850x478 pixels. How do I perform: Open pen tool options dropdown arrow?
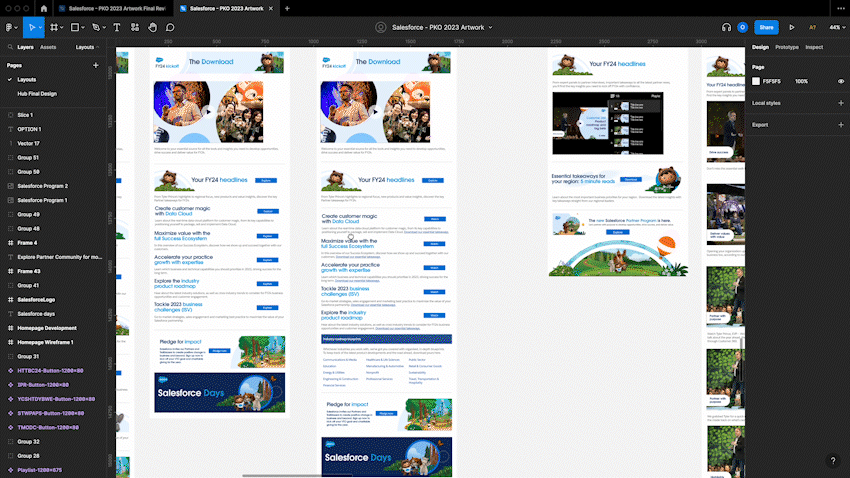[x=105, y=28]
